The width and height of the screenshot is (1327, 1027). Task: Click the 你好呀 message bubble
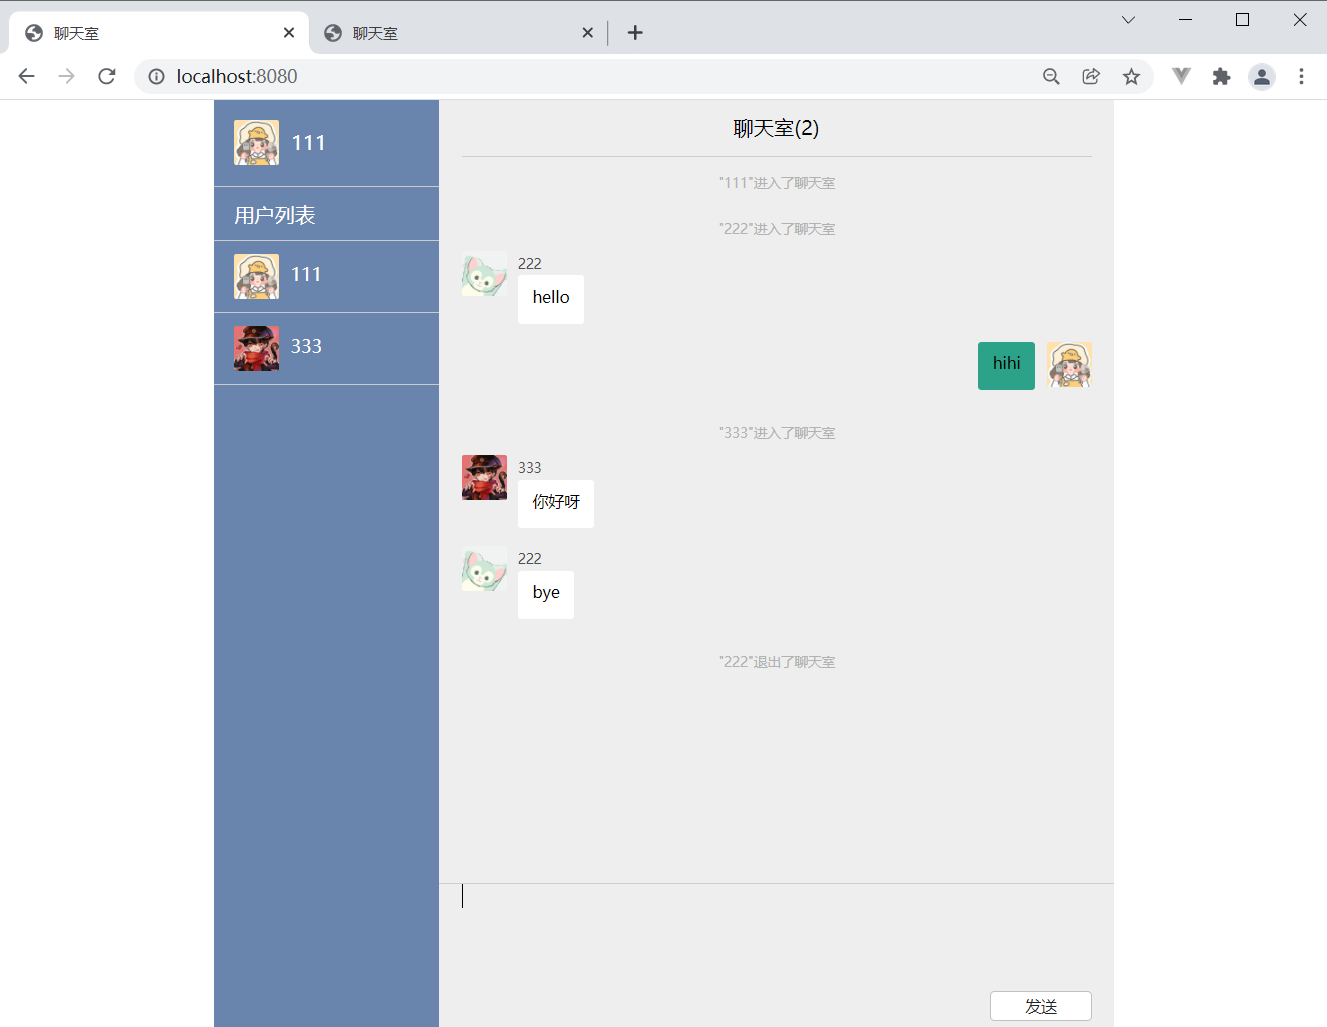[x=556, y=503]
